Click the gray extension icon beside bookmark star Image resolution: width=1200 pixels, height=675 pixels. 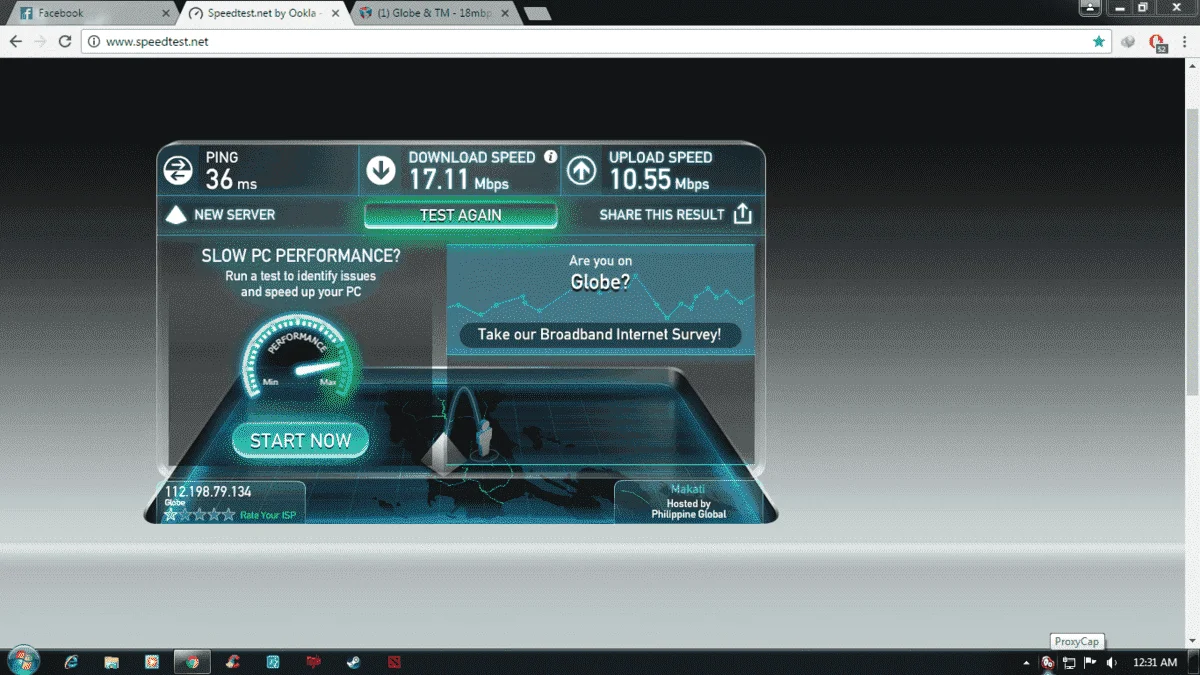pos(1128,42)
